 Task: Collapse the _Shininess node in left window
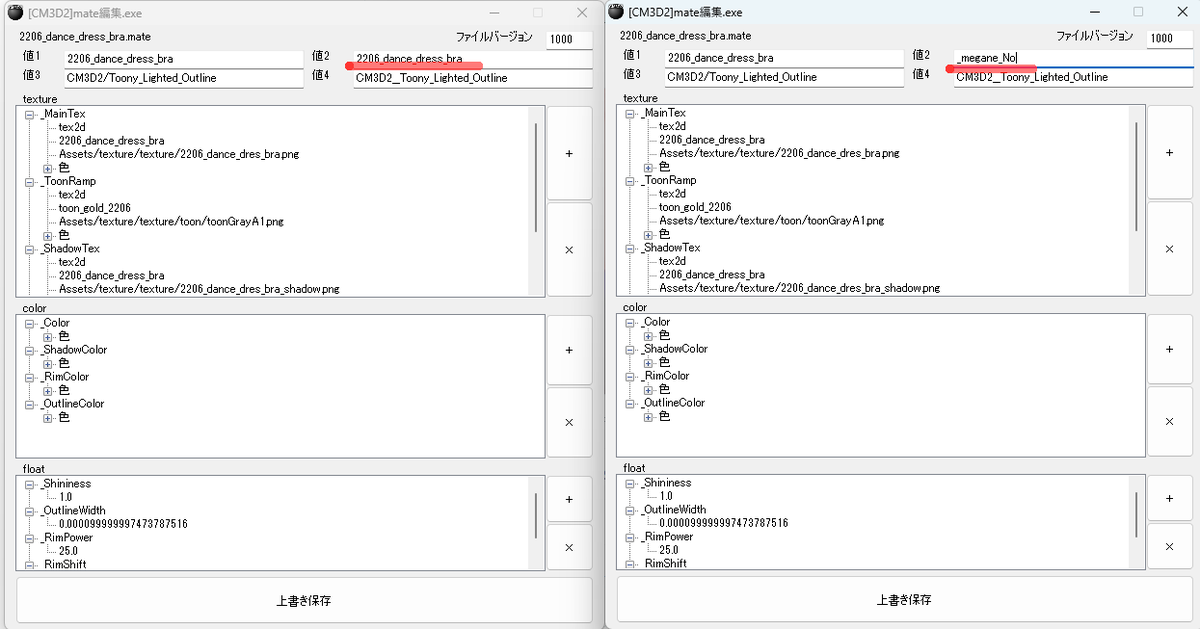coord(30,484)
